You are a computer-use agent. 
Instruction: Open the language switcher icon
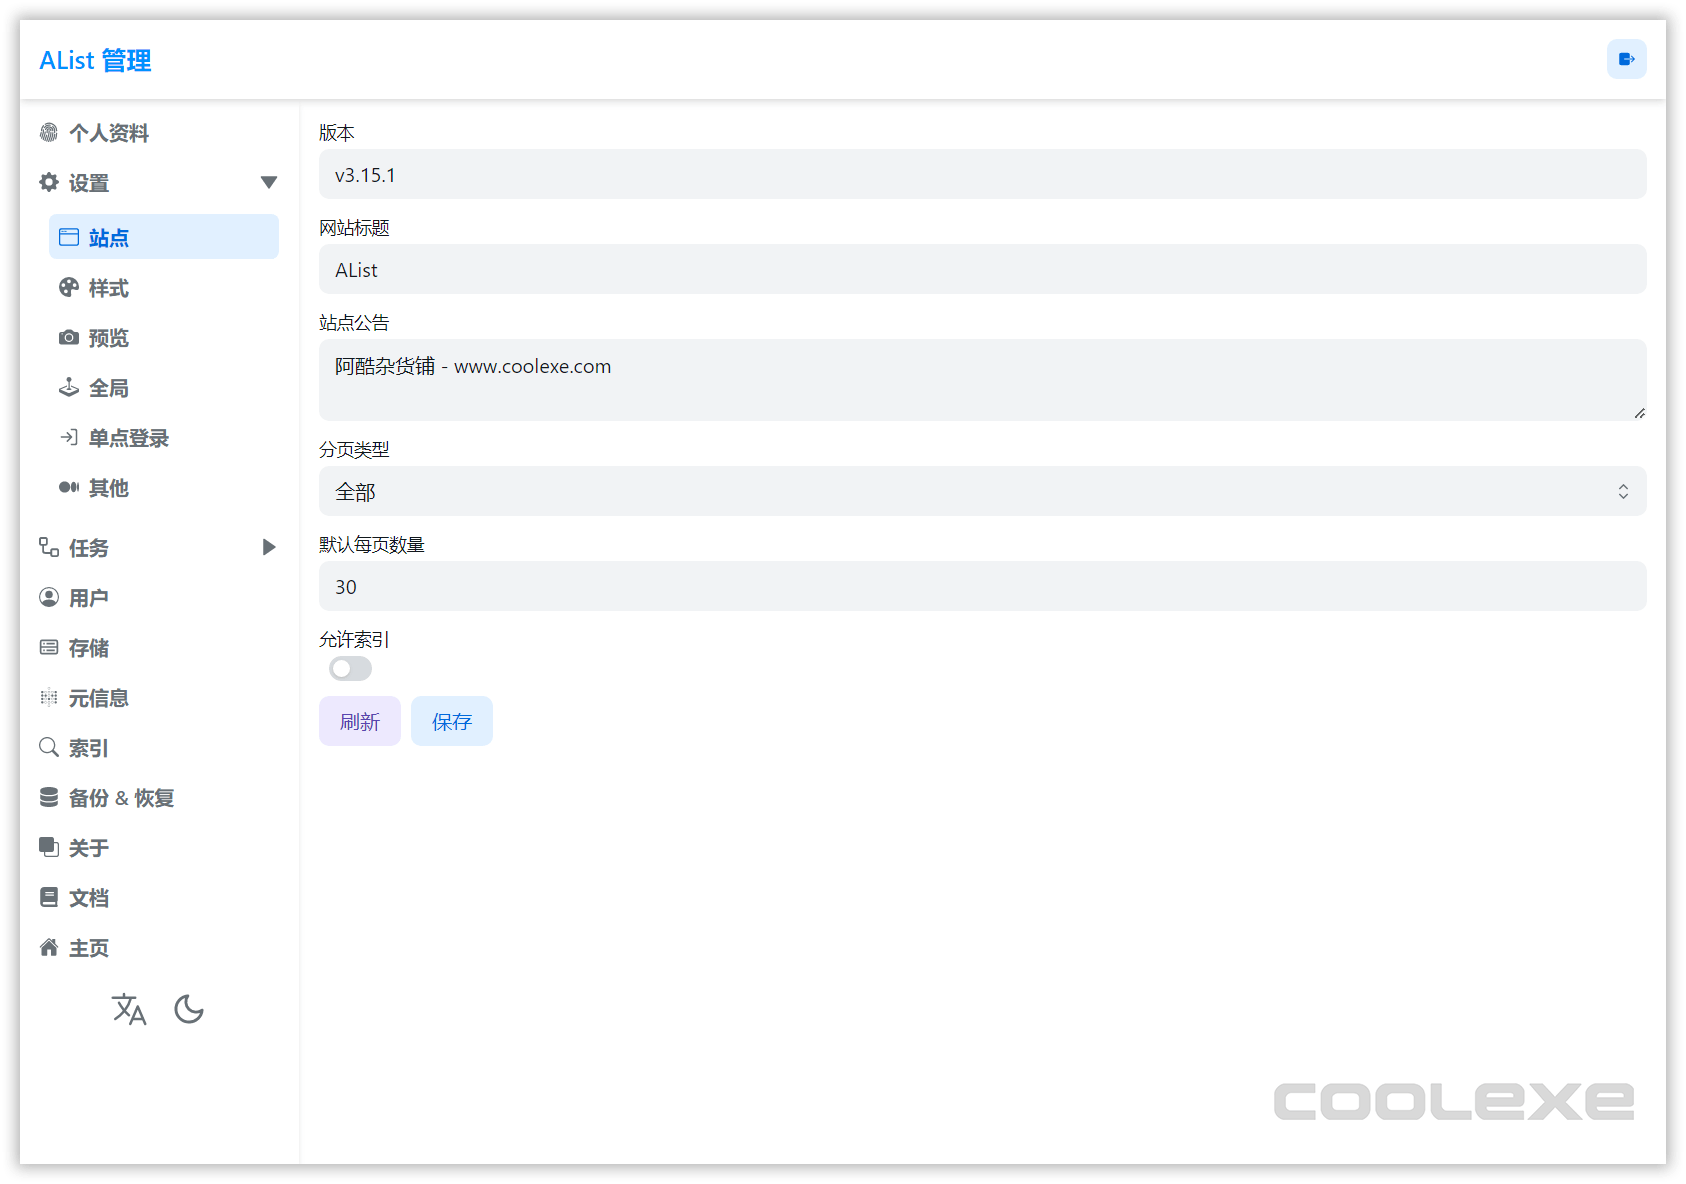coord(129,1010)
